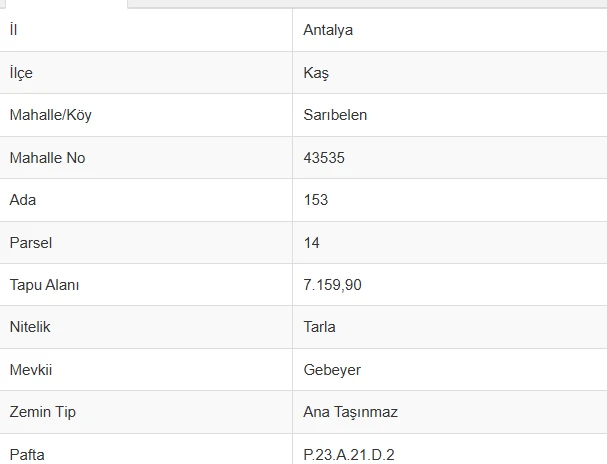Select the Parsel row label
This screenshot has width=607, height=464.
(x=30, y=243)
